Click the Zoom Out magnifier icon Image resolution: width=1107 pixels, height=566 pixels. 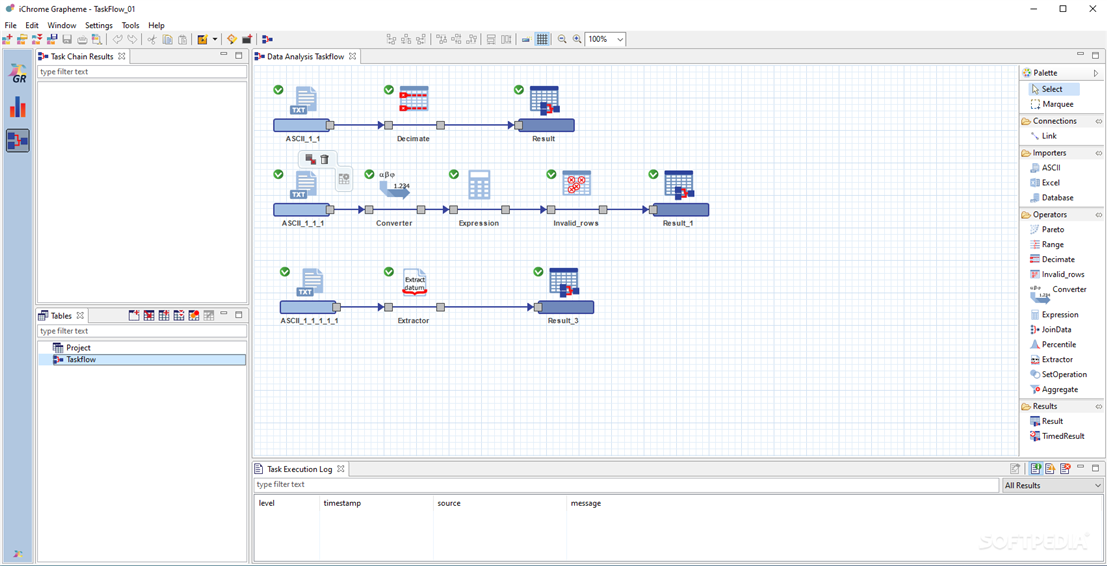click(563, 40)
